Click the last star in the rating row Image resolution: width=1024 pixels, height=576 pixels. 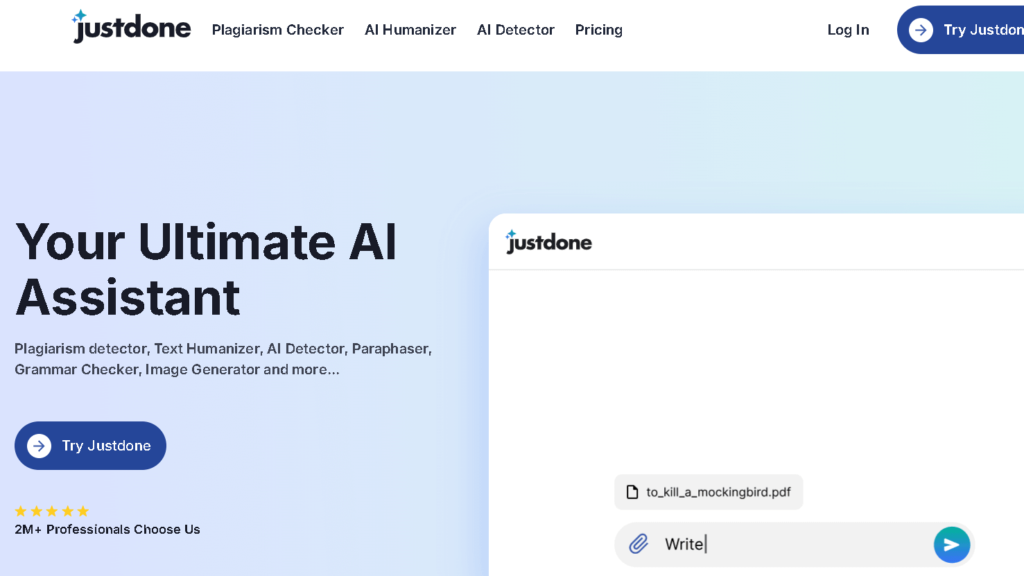click(x=83, y=510)
